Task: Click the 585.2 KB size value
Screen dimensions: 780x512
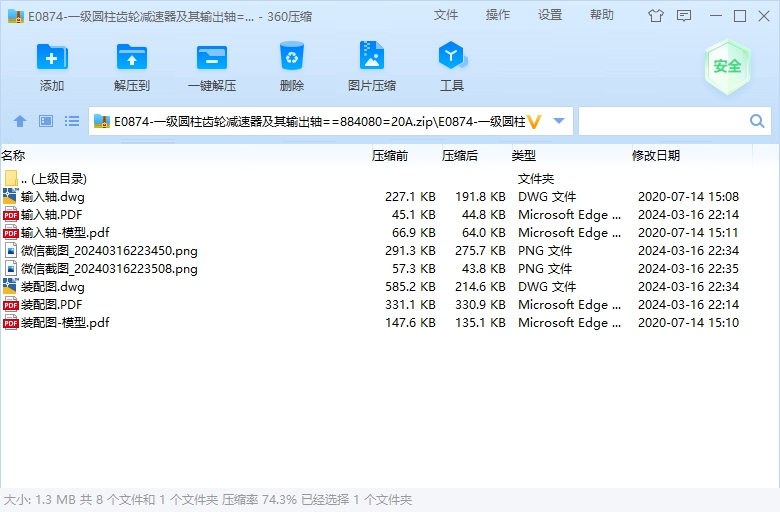Action: click(x=410, y=287)
